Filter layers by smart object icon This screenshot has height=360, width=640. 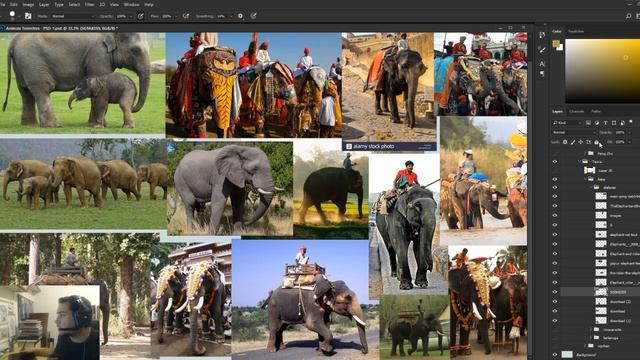pyautogui.click(x=622, y=122)
